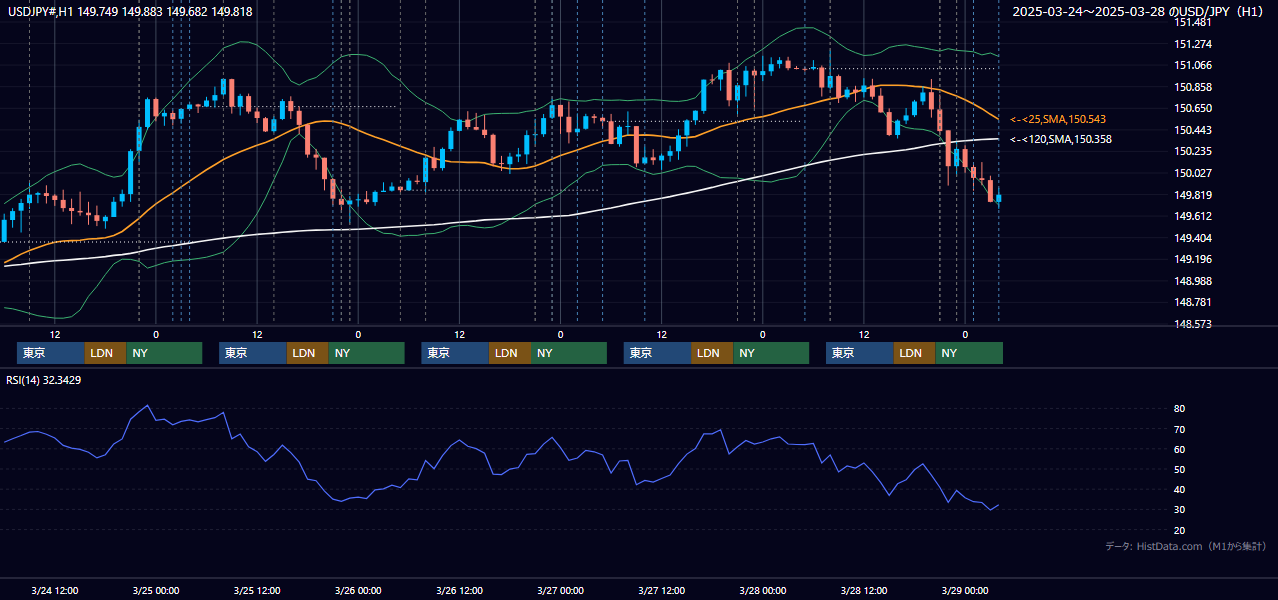The height and width of the screenshot is (600, 1278).
Task: Click the RSI scale value 50
Action: [1180, 469]
